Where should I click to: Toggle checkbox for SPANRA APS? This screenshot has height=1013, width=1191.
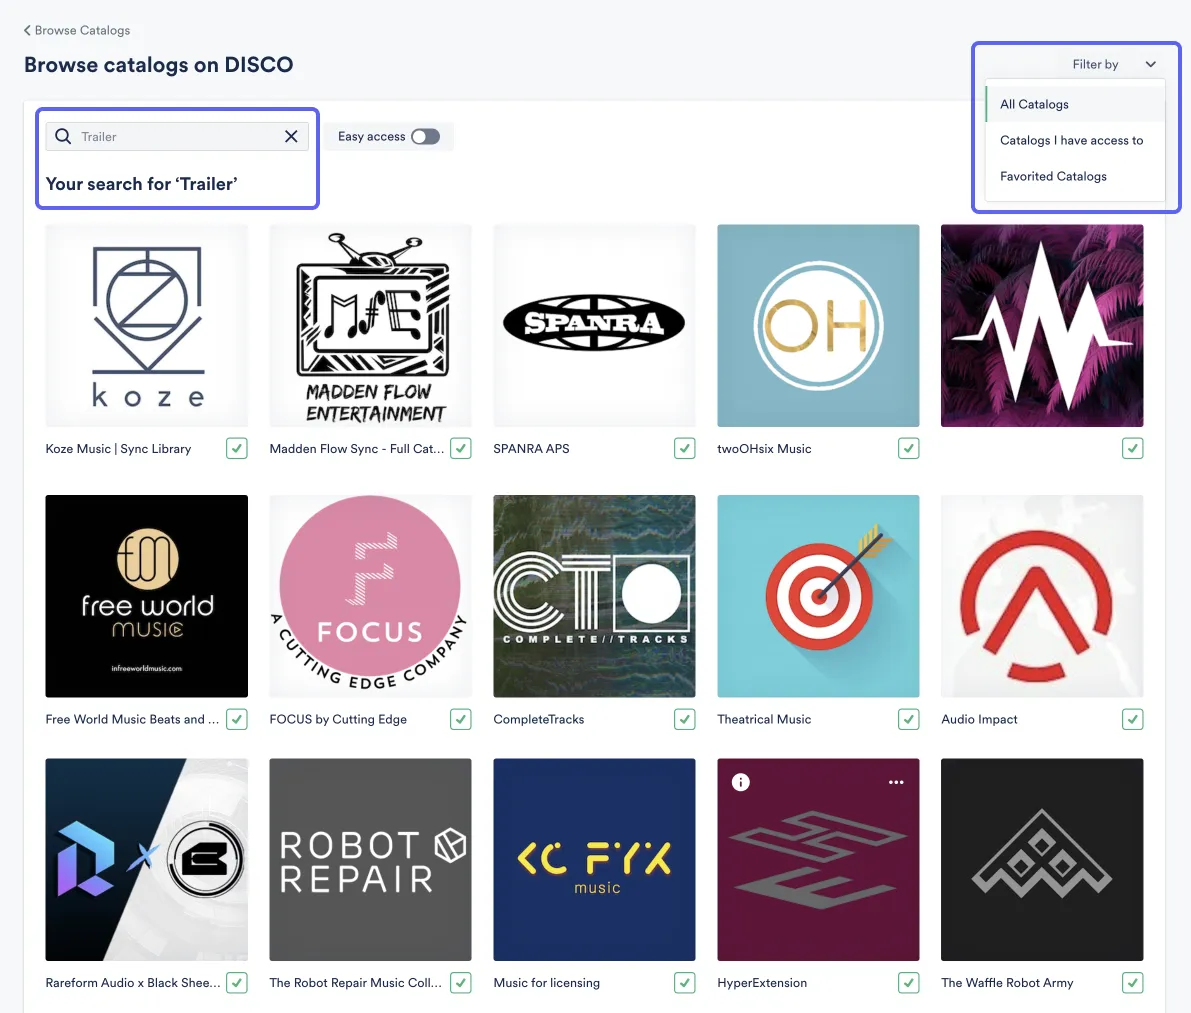pos(684,449)
